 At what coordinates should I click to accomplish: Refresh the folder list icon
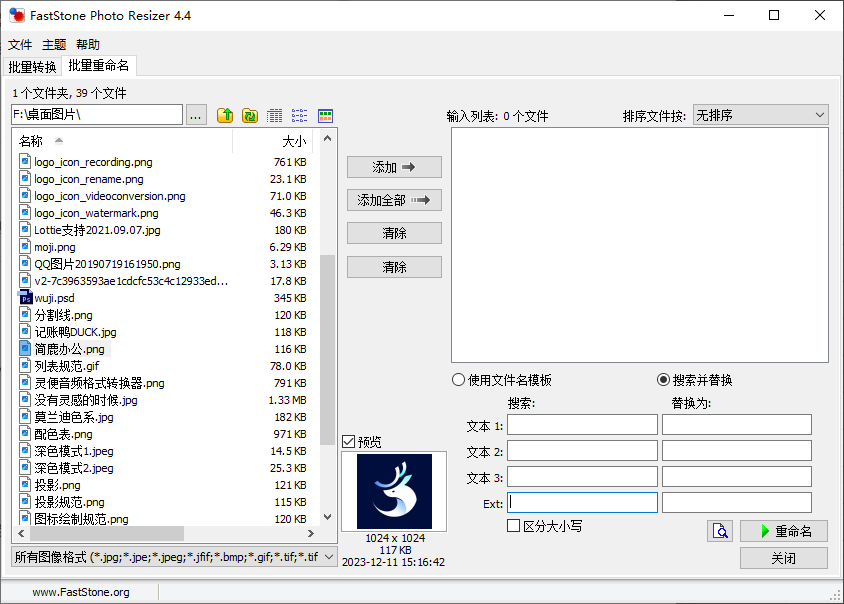pos(250,115)
